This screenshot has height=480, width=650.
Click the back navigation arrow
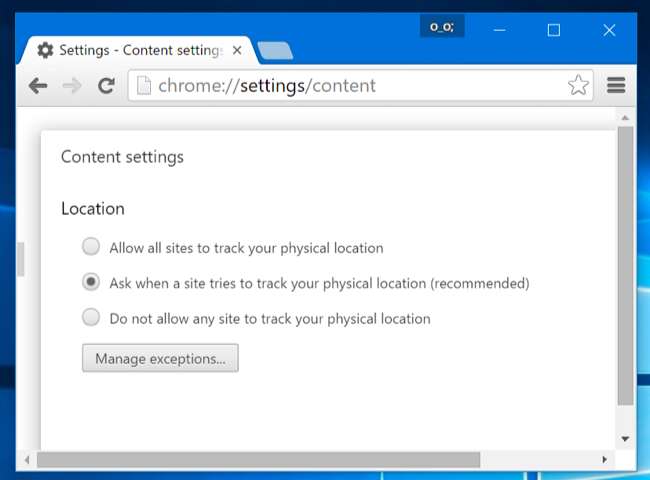tap(38, 86)
